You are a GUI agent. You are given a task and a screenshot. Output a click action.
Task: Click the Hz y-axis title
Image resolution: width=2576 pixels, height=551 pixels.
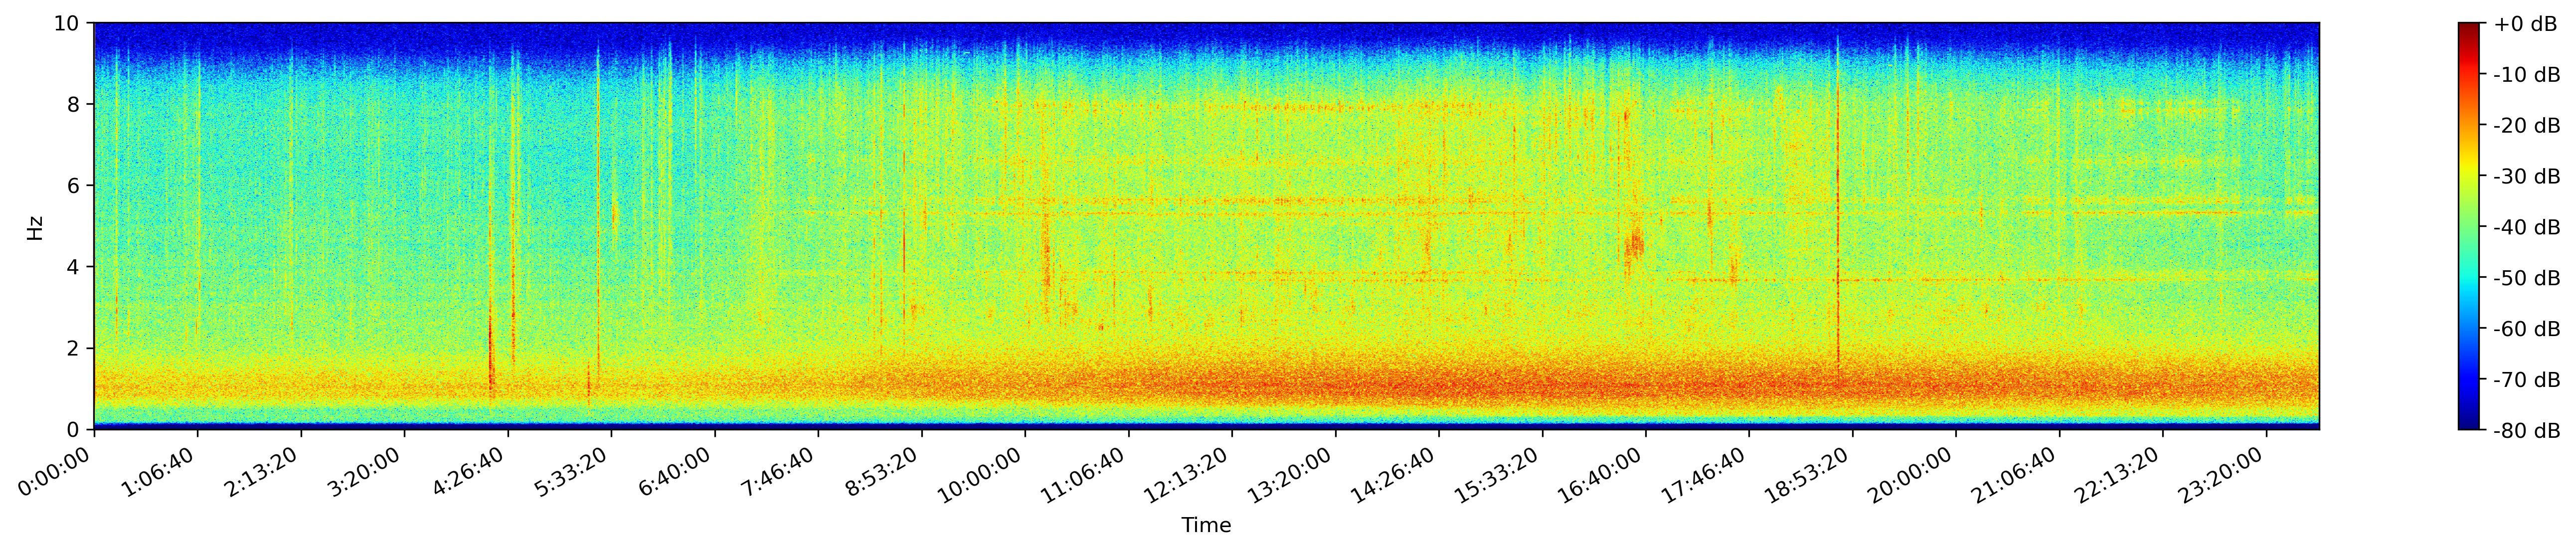click(x=35, y=227)
